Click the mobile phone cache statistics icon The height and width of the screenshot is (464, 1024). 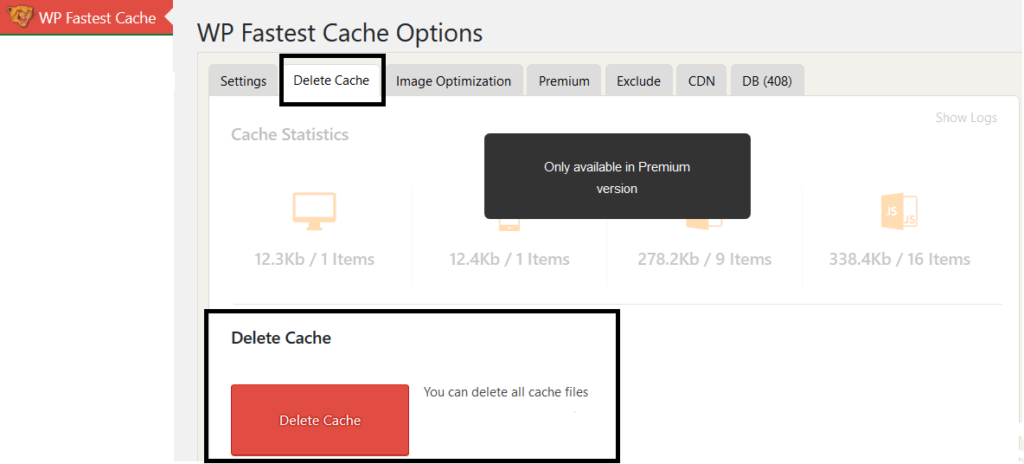(x=509, y=225)
